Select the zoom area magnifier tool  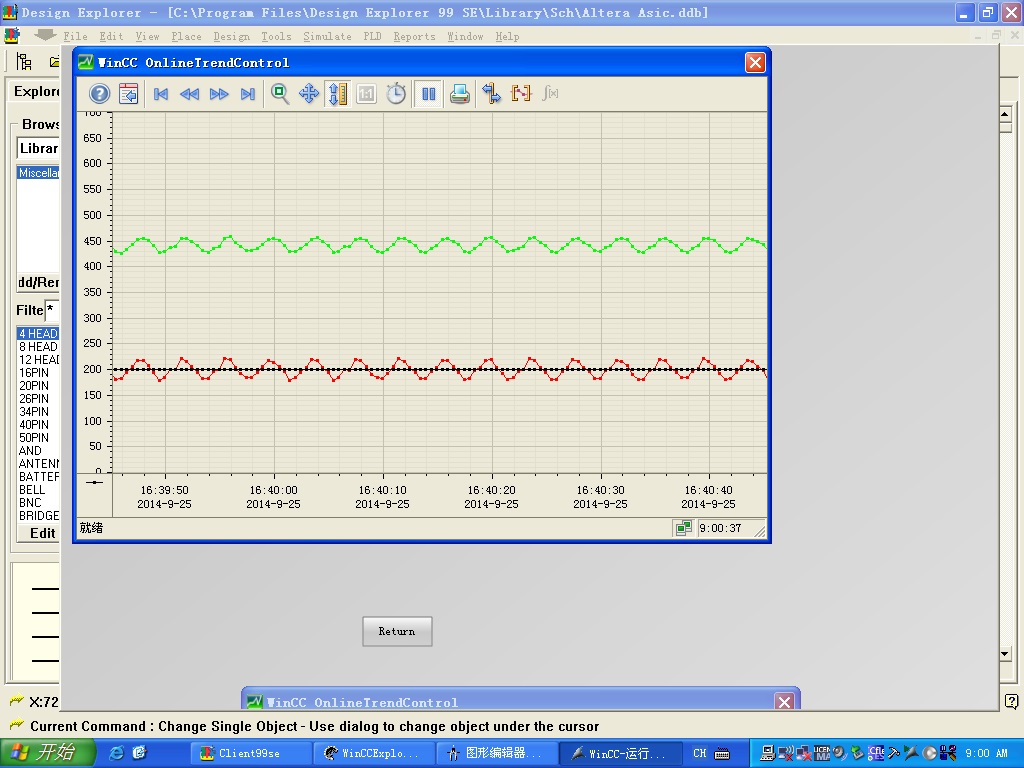[280, 94]
